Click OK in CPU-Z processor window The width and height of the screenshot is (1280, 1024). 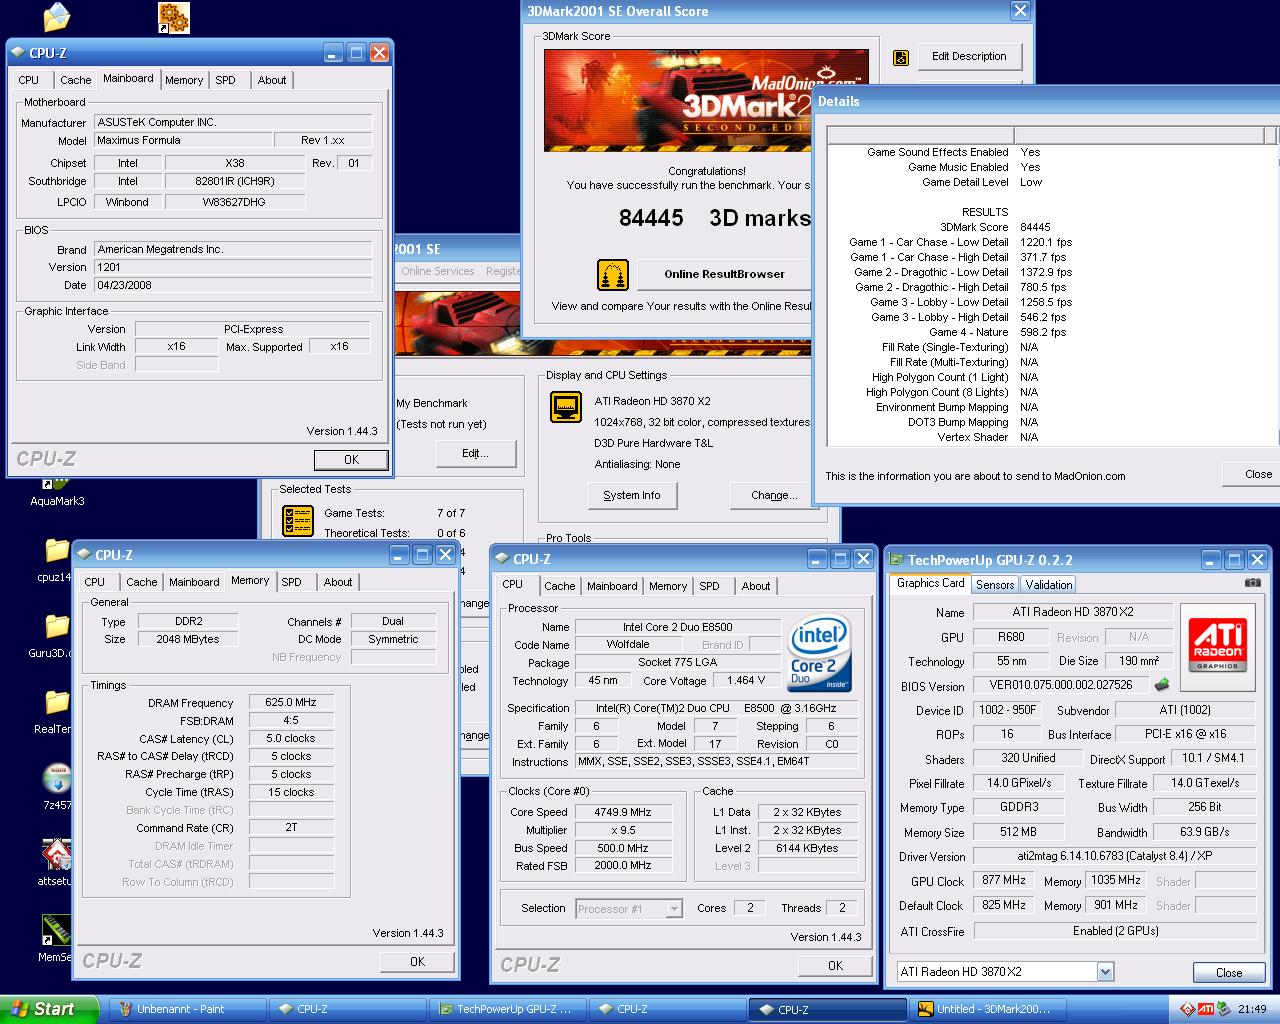click(835, 966)
